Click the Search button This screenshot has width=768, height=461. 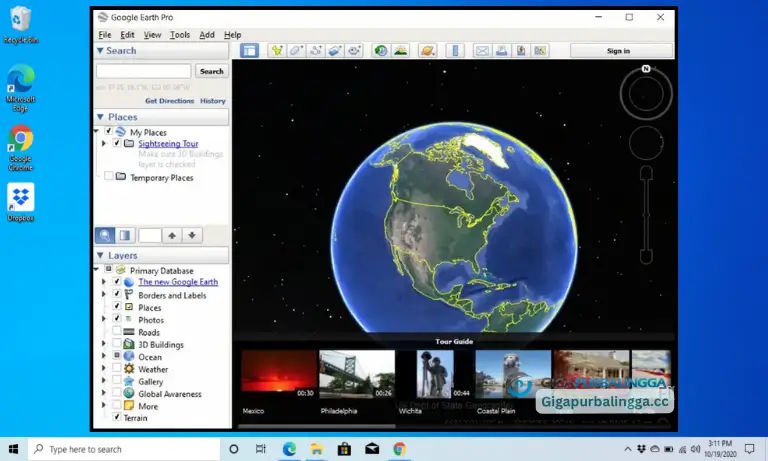(x=212, y=71)
